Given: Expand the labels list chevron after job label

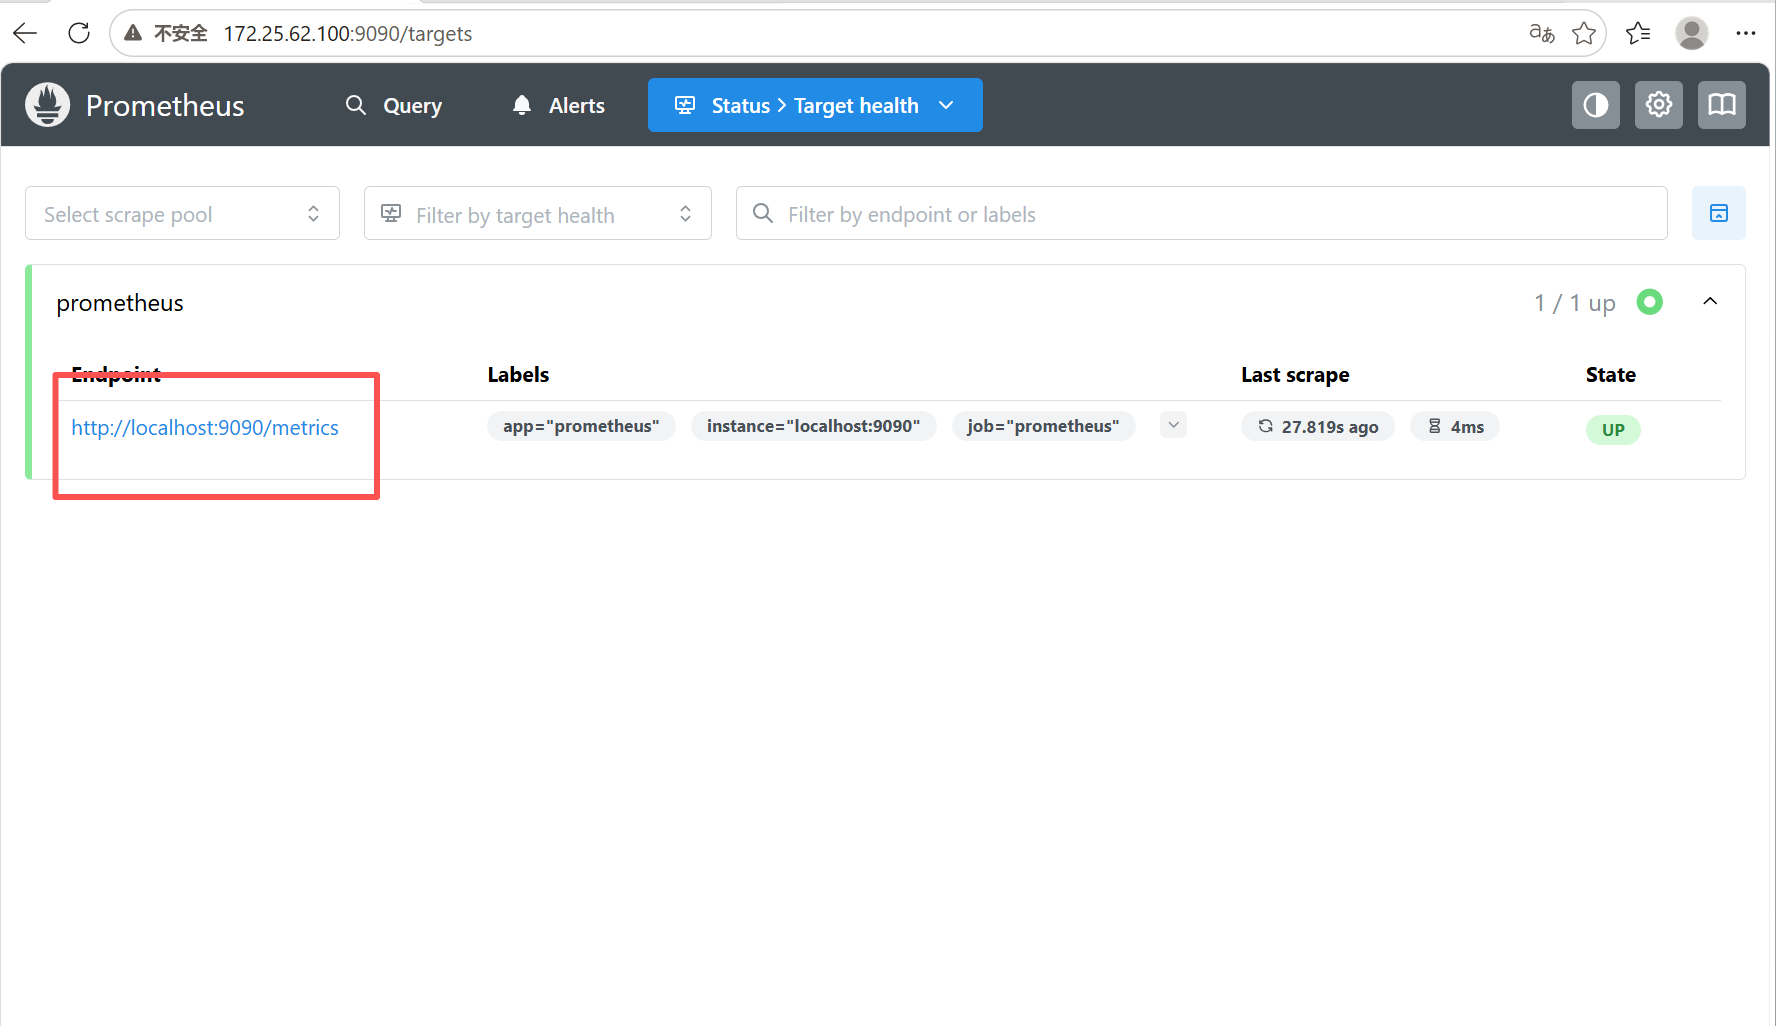Looking at the screenshot, I should (x=1174, y=425).
